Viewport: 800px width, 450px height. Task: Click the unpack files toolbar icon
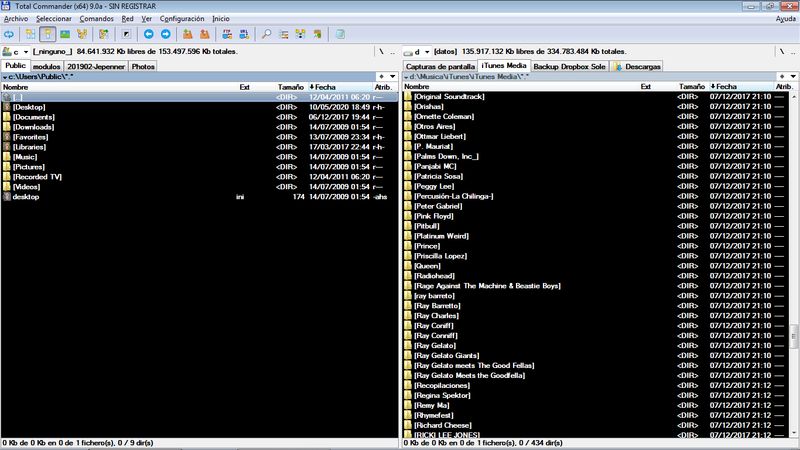click(x=205, y=34)
